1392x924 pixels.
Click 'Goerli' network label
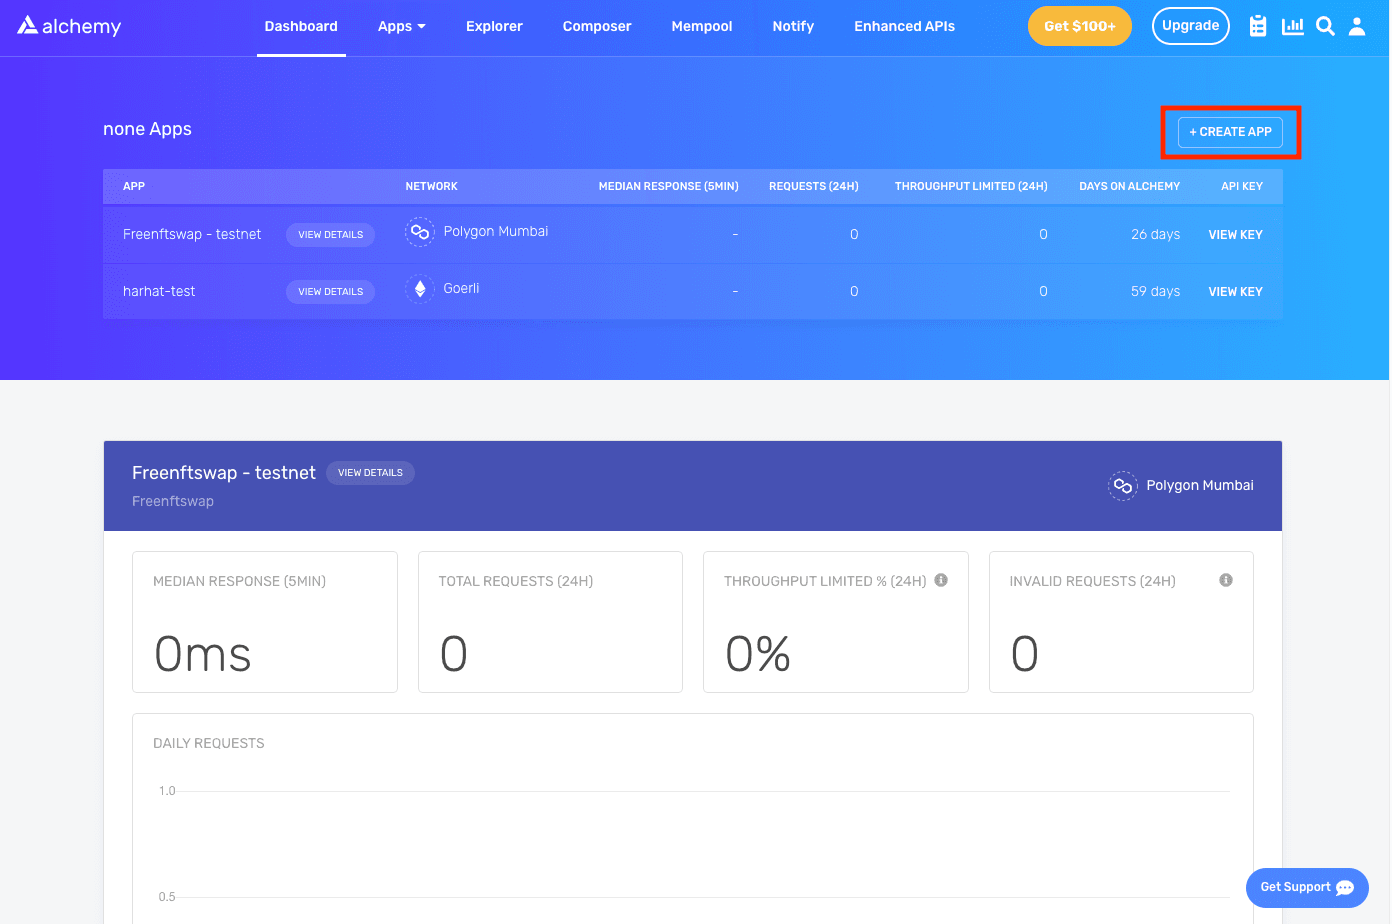coord(461,288)
